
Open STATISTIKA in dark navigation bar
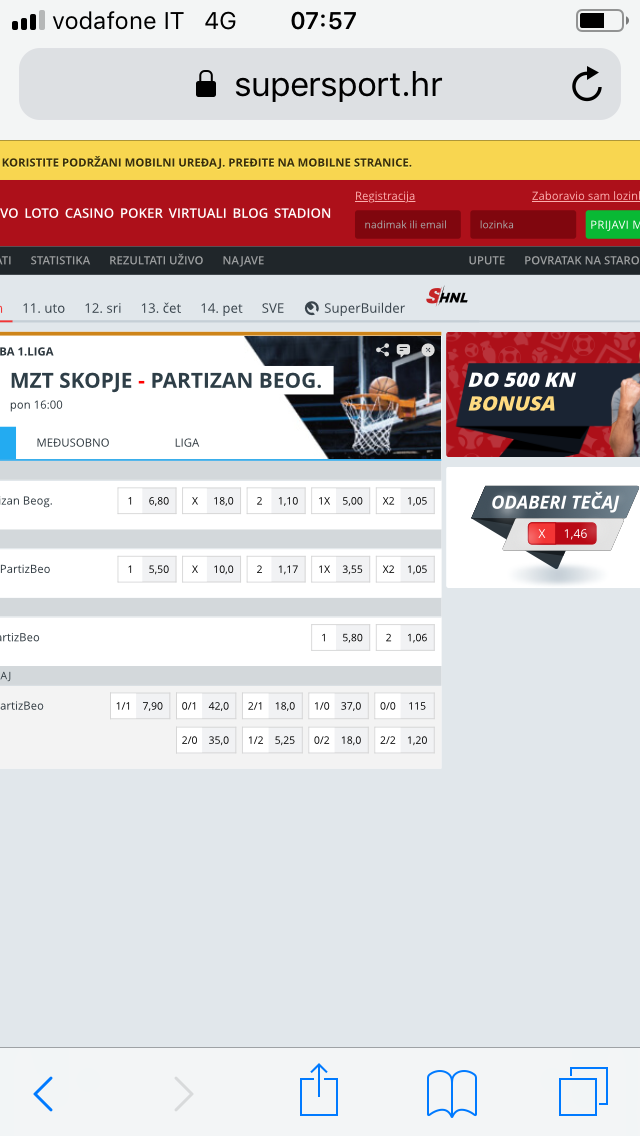tap(60, 260)
